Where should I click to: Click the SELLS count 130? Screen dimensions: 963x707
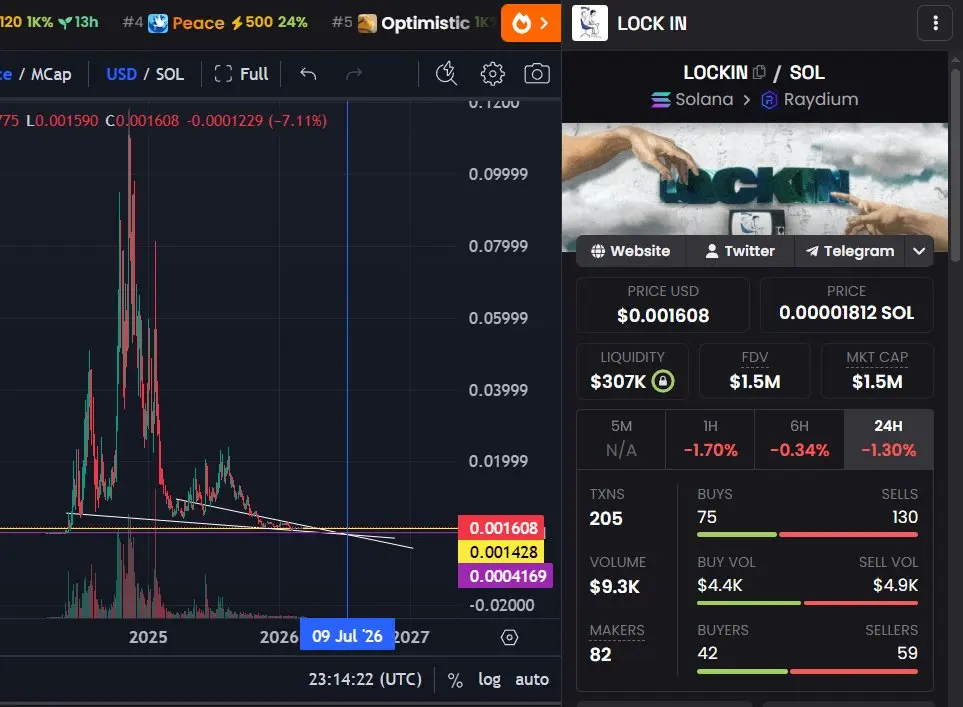[x=905, y=517]
